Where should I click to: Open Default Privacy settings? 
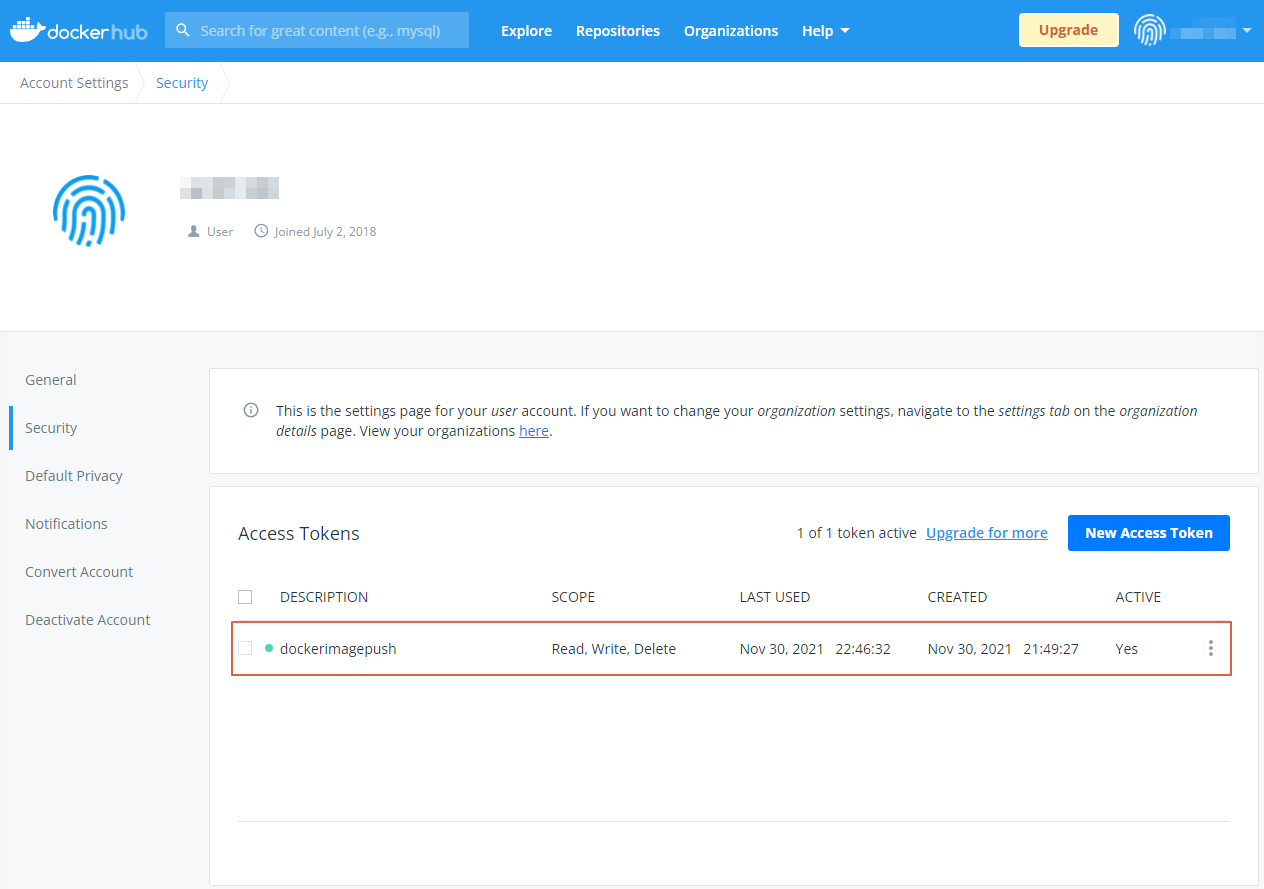coord(74,476)
